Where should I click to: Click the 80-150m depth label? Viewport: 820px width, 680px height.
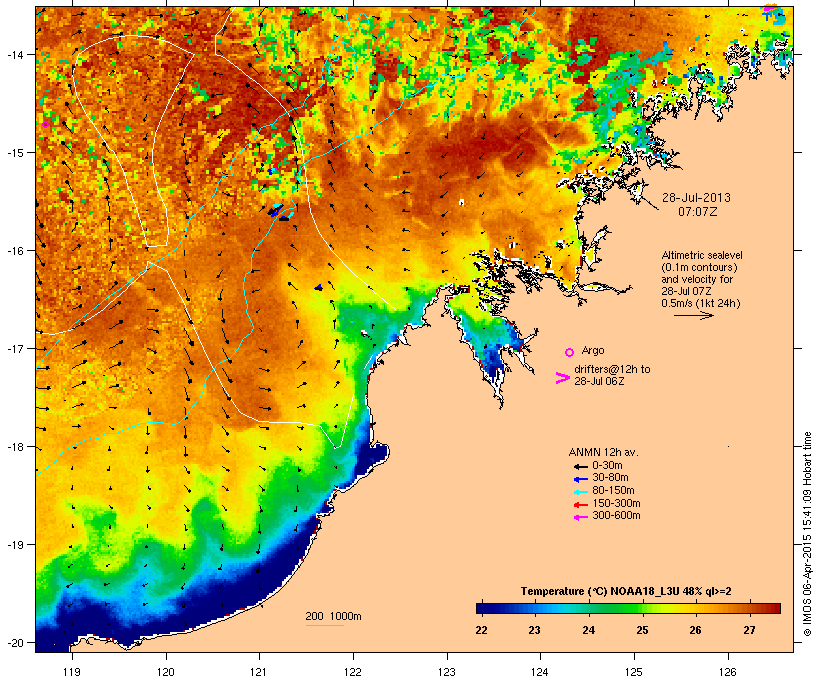click(x=613, y=491)
